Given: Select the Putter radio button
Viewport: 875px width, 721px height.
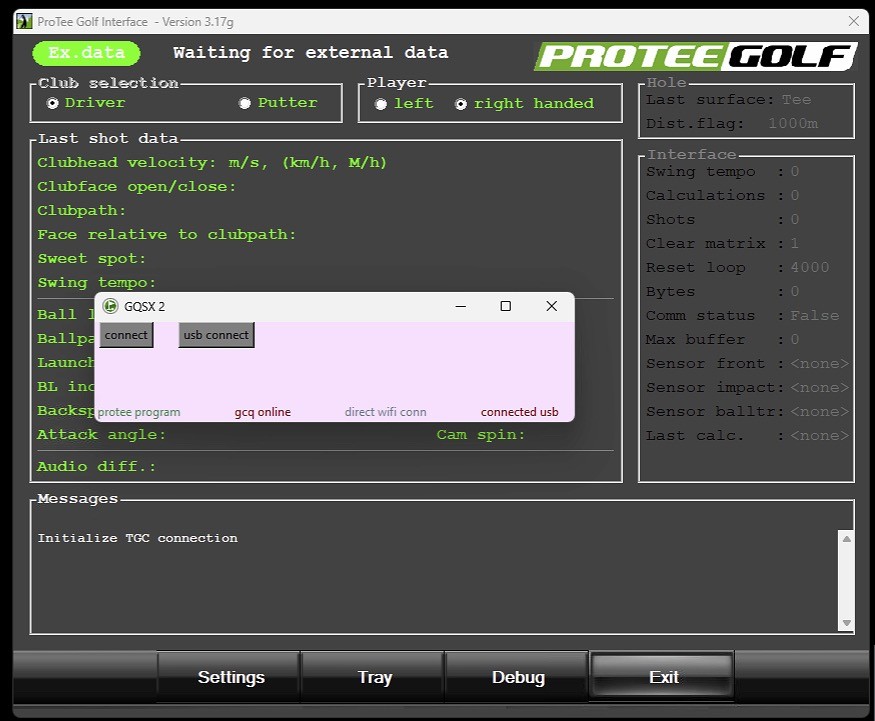Looking at the screenshot, I should click(x=244, y=103).
